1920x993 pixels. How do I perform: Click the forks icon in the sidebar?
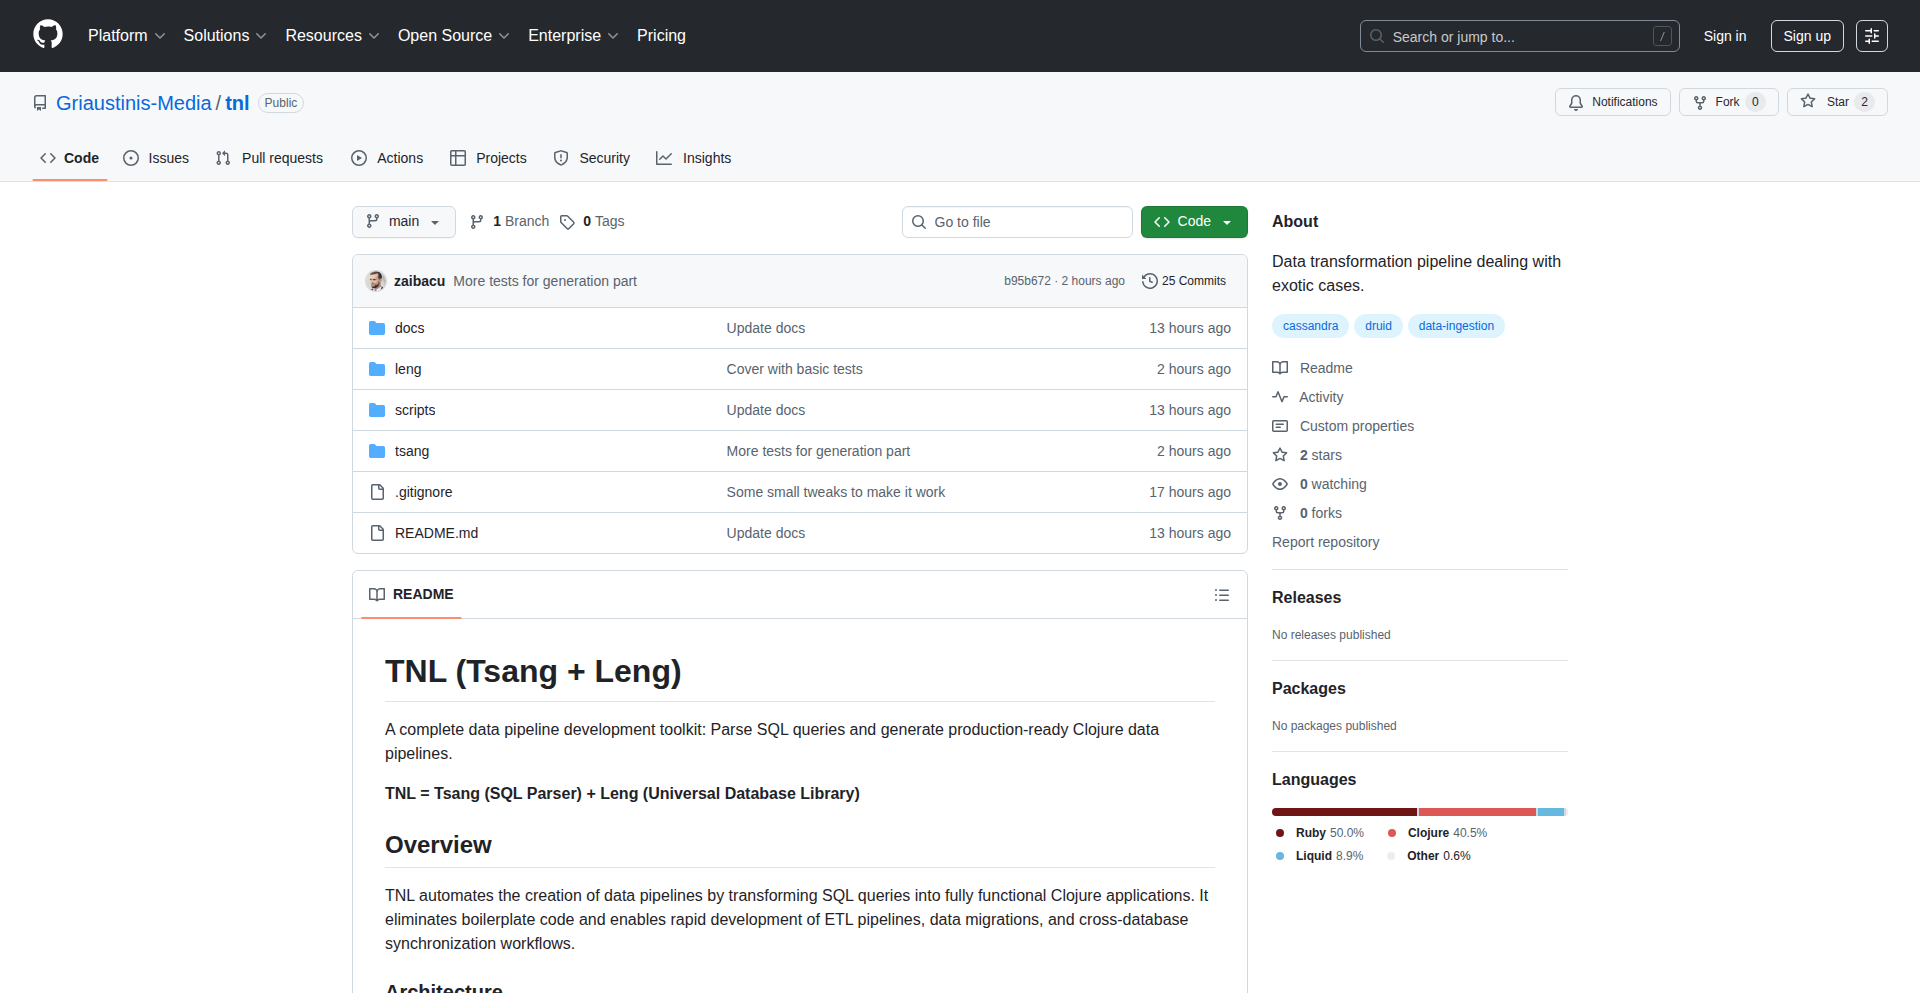1280,512
